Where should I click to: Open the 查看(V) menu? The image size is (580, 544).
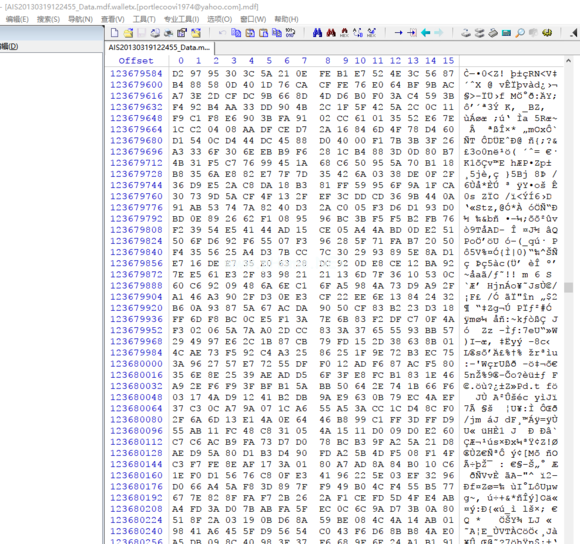(x=113, y=19)
